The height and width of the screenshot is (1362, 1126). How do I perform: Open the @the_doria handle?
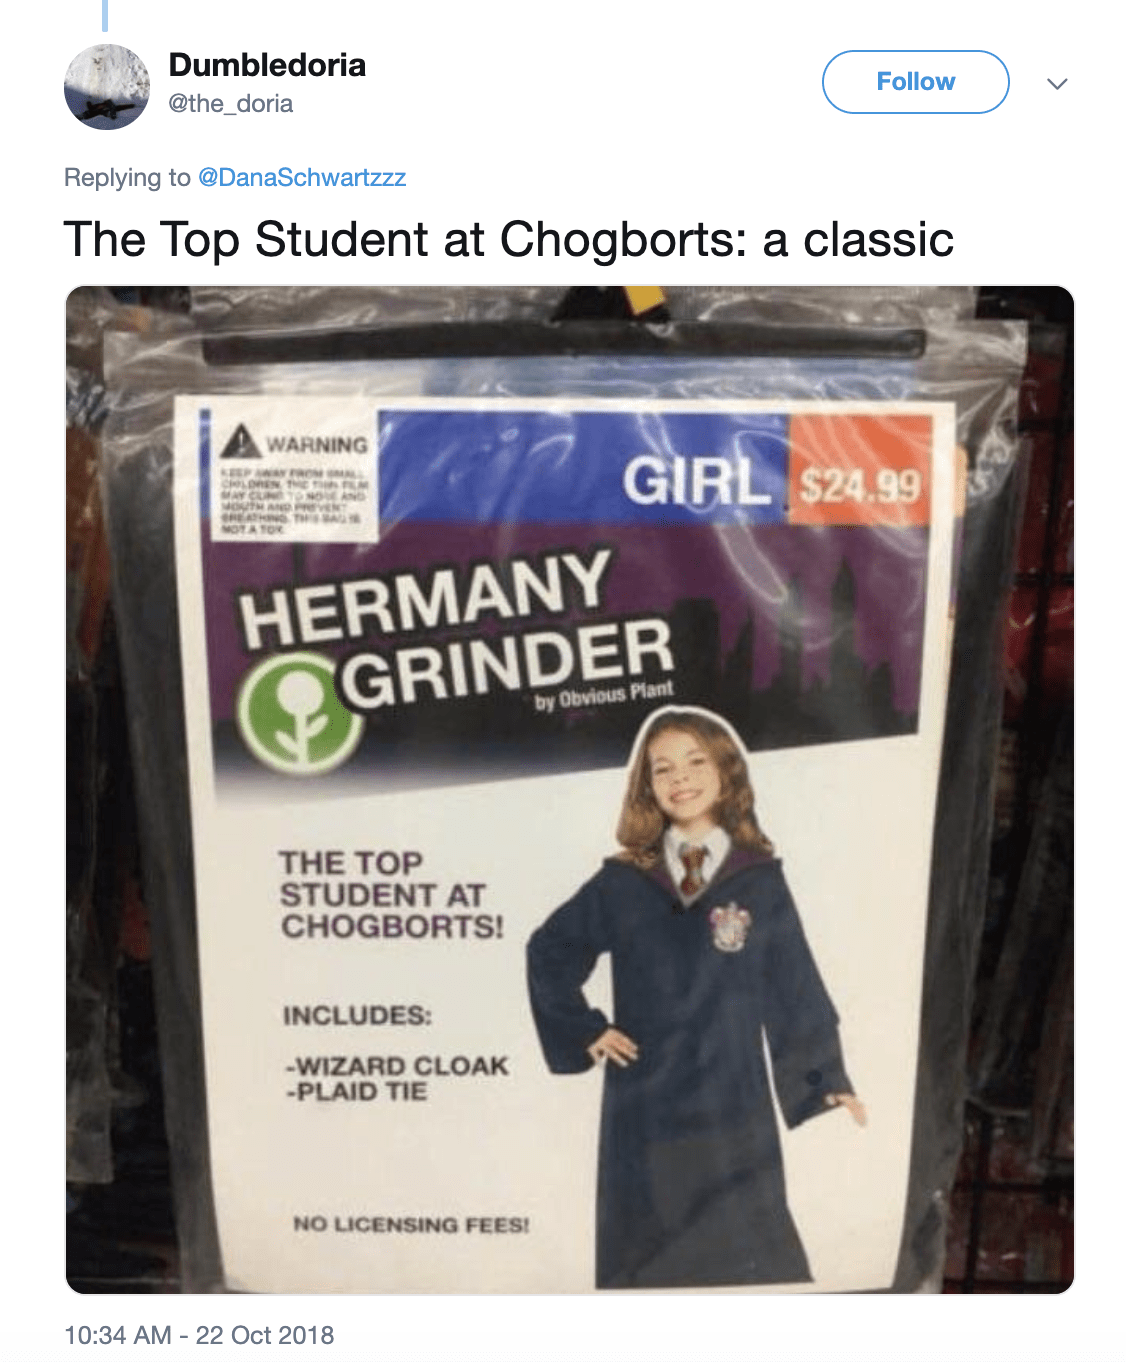pyautogui.click(x=231, y=104)
